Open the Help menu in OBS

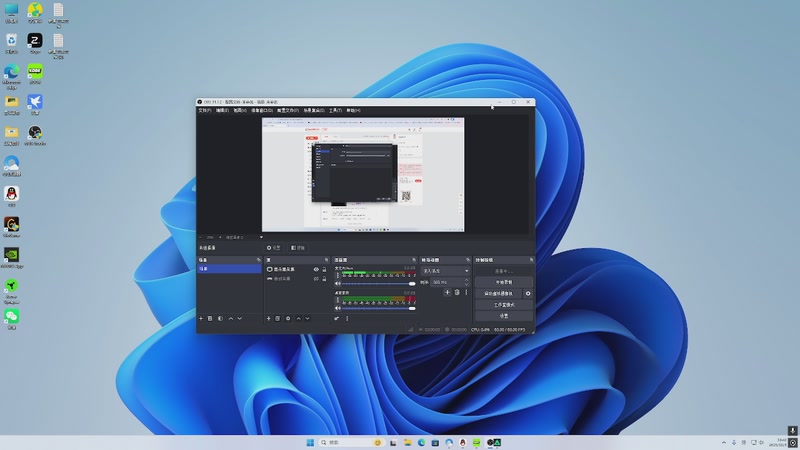[x=353, y=110]
